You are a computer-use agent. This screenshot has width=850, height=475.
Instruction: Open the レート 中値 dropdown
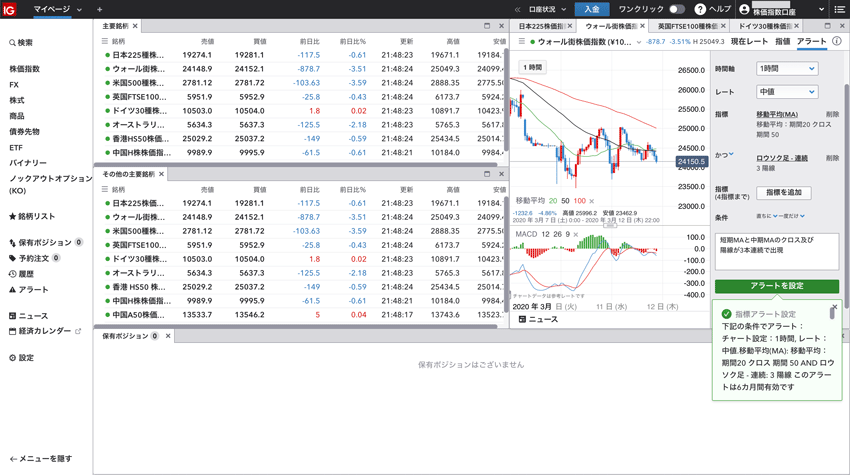787,92
